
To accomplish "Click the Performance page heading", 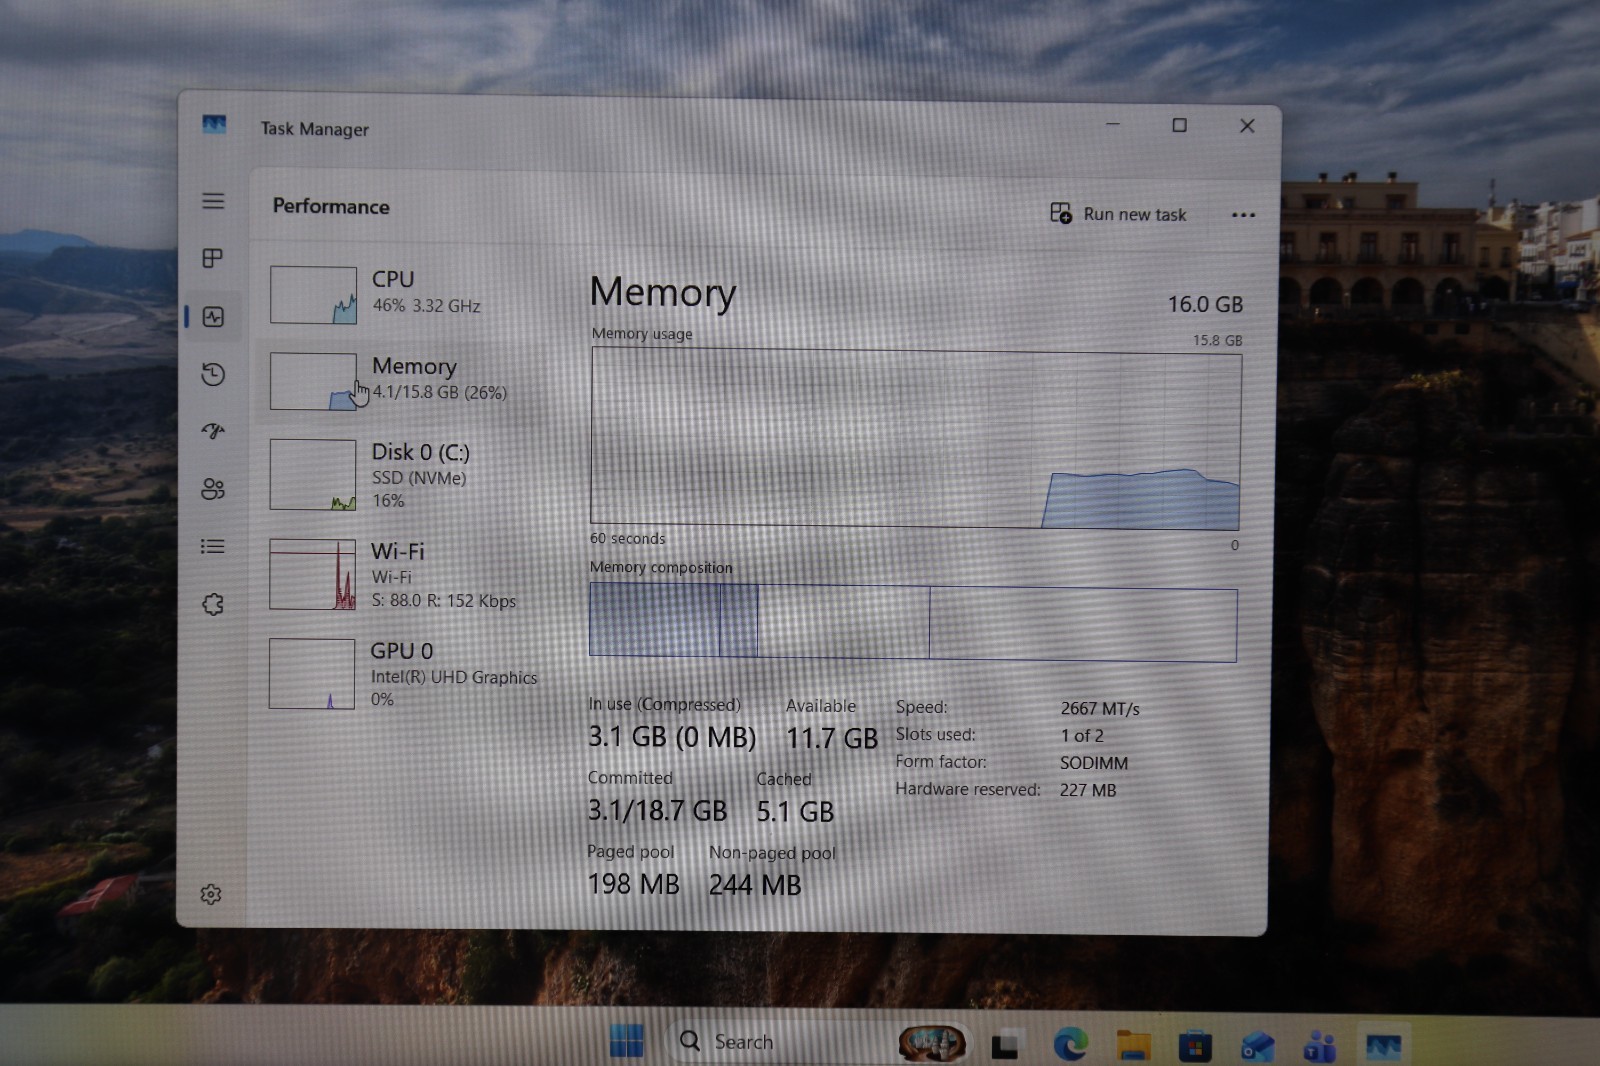I will pyautogui.click(x=331, y=206).
